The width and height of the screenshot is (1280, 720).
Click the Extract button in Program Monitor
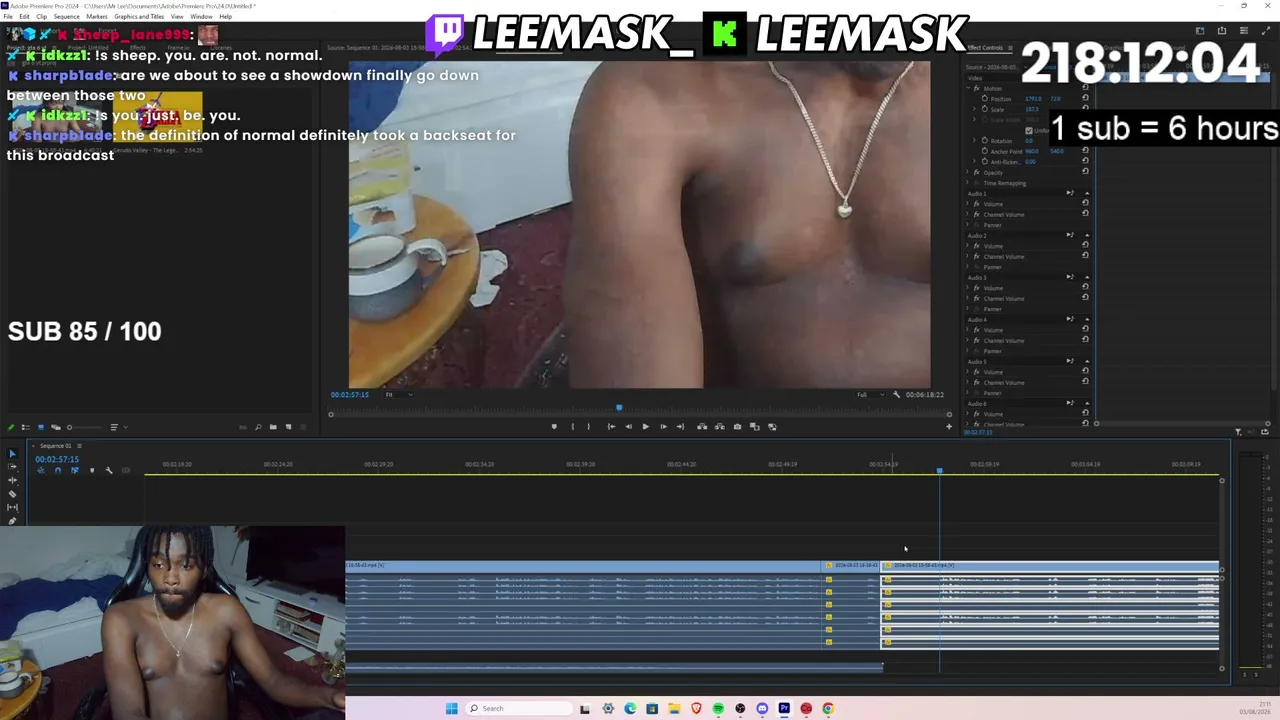(719, 427)
